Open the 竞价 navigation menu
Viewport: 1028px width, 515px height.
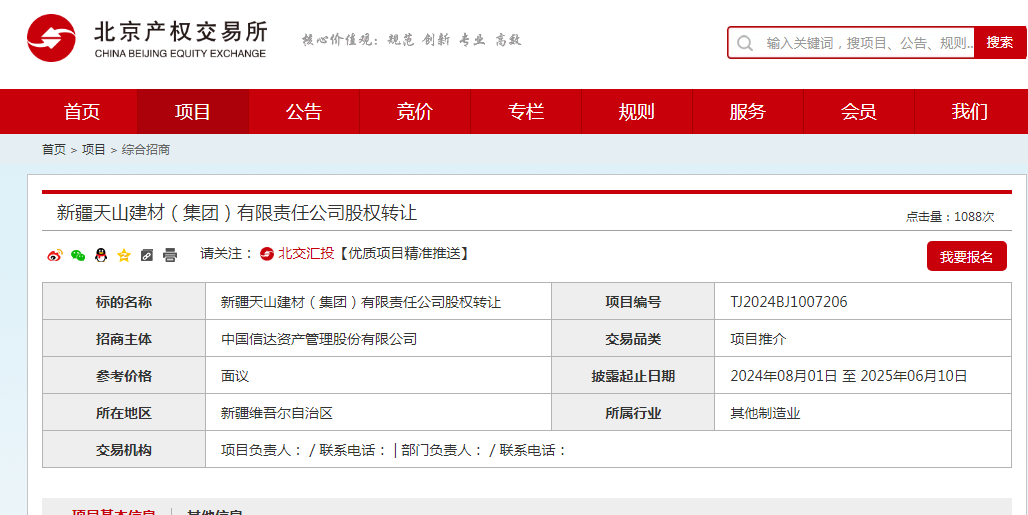(x=415, y=111)
